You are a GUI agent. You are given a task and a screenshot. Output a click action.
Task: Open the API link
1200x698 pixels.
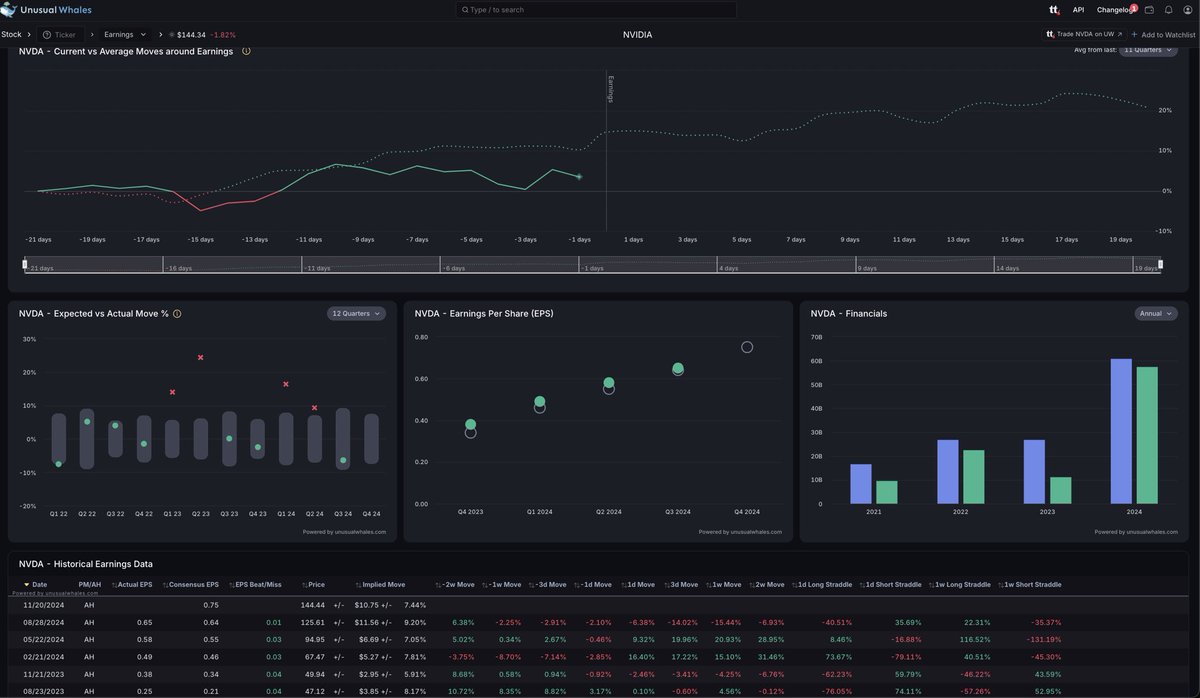click(x=1078, y=10)
